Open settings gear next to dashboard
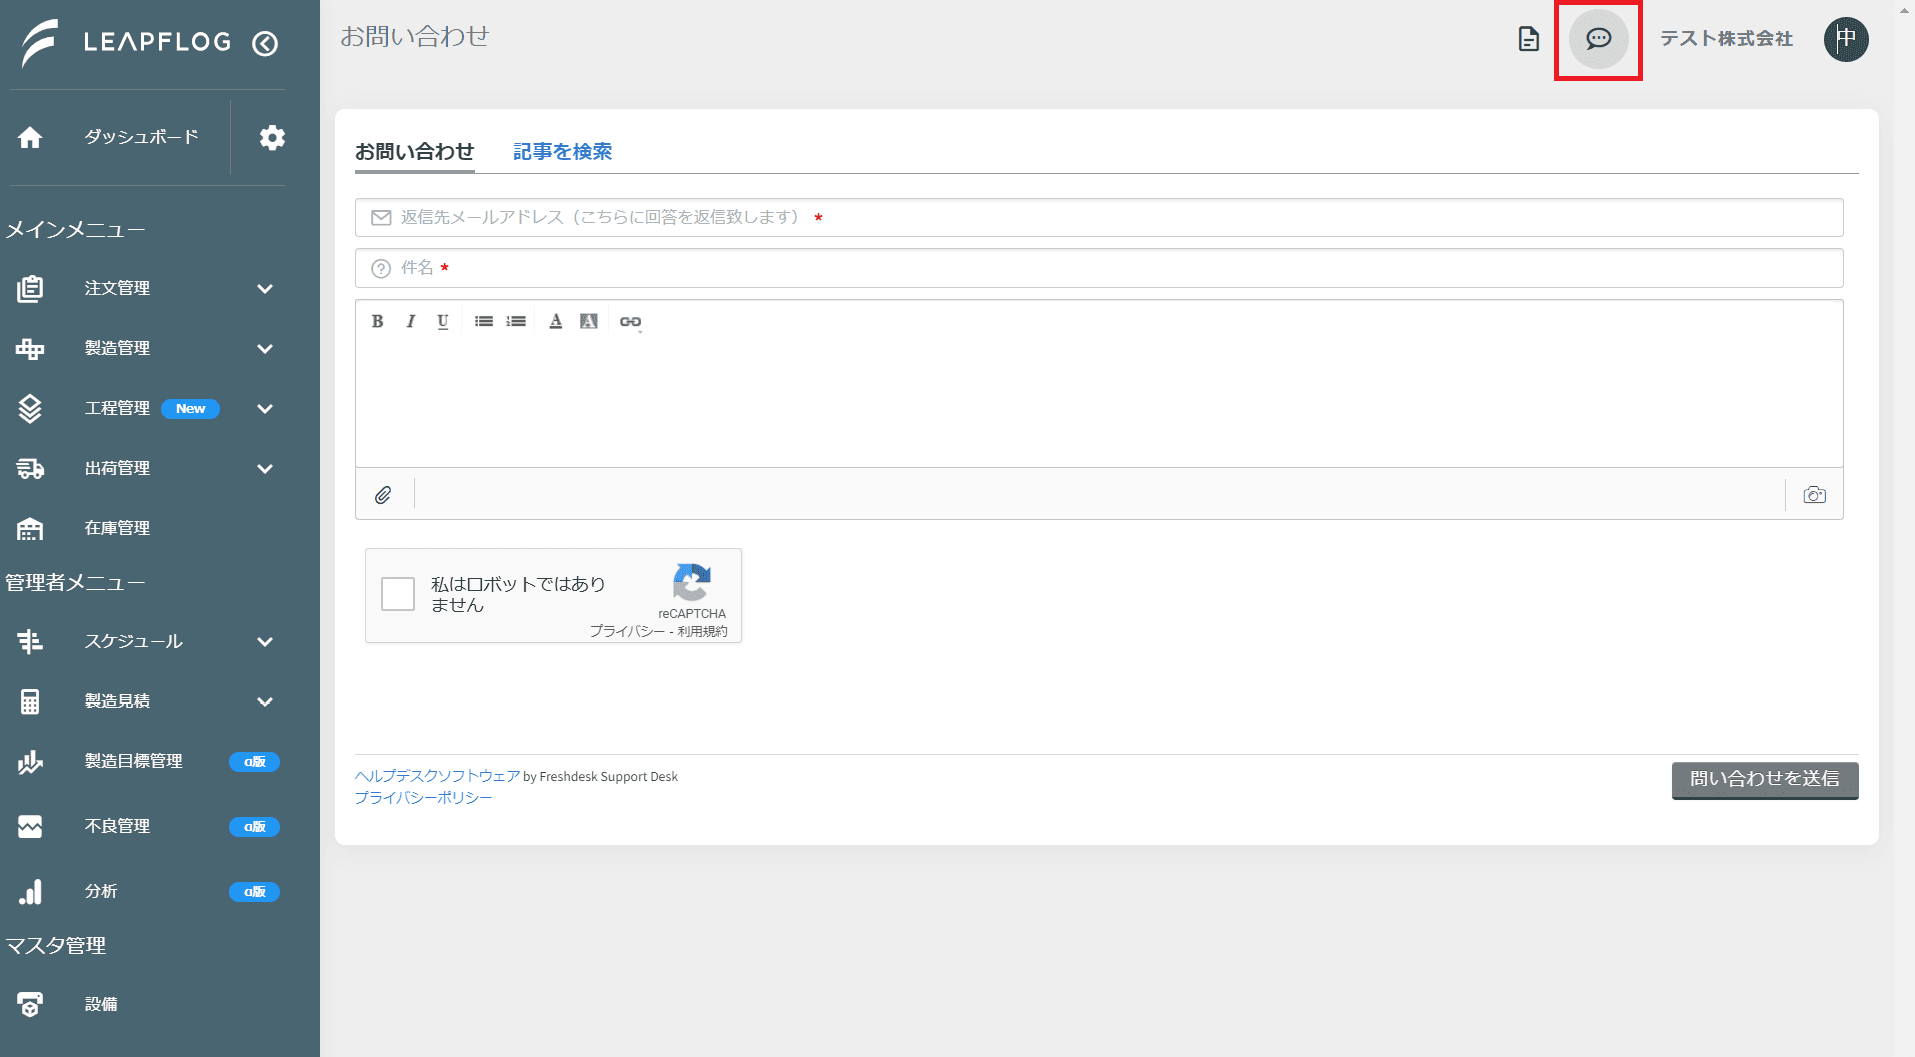 click(272, 137)
